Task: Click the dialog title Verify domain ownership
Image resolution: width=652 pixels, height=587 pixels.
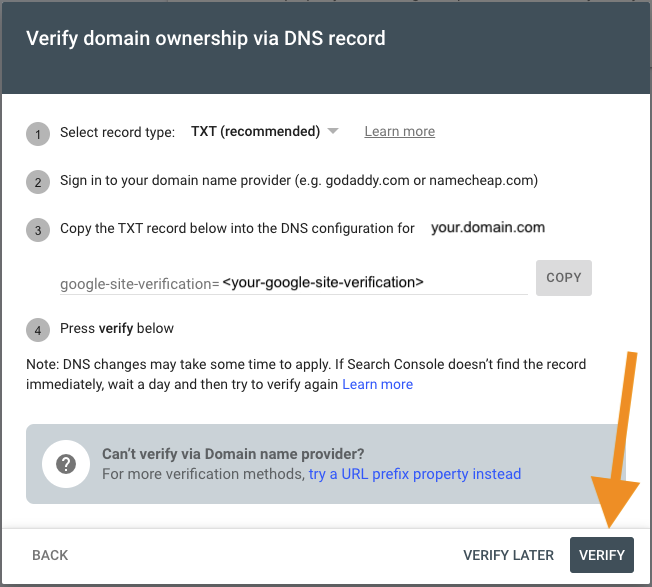Action: coord(206,38)
